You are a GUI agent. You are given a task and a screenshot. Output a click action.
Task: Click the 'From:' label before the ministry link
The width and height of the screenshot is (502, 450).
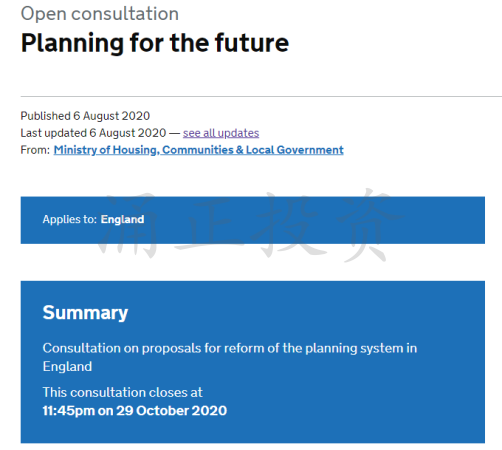(35, 150)
